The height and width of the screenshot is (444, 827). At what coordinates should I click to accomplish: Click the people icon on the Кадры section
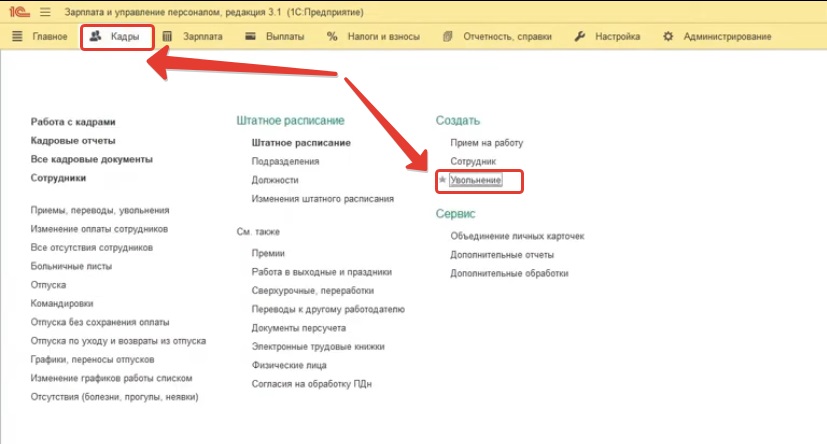point(96,37)
